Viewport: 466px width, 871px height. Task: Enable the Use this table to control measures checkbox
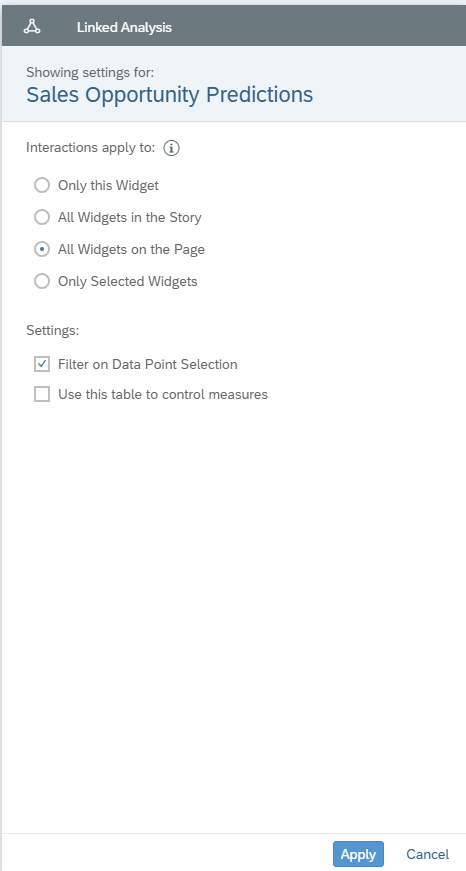(42, 394)
